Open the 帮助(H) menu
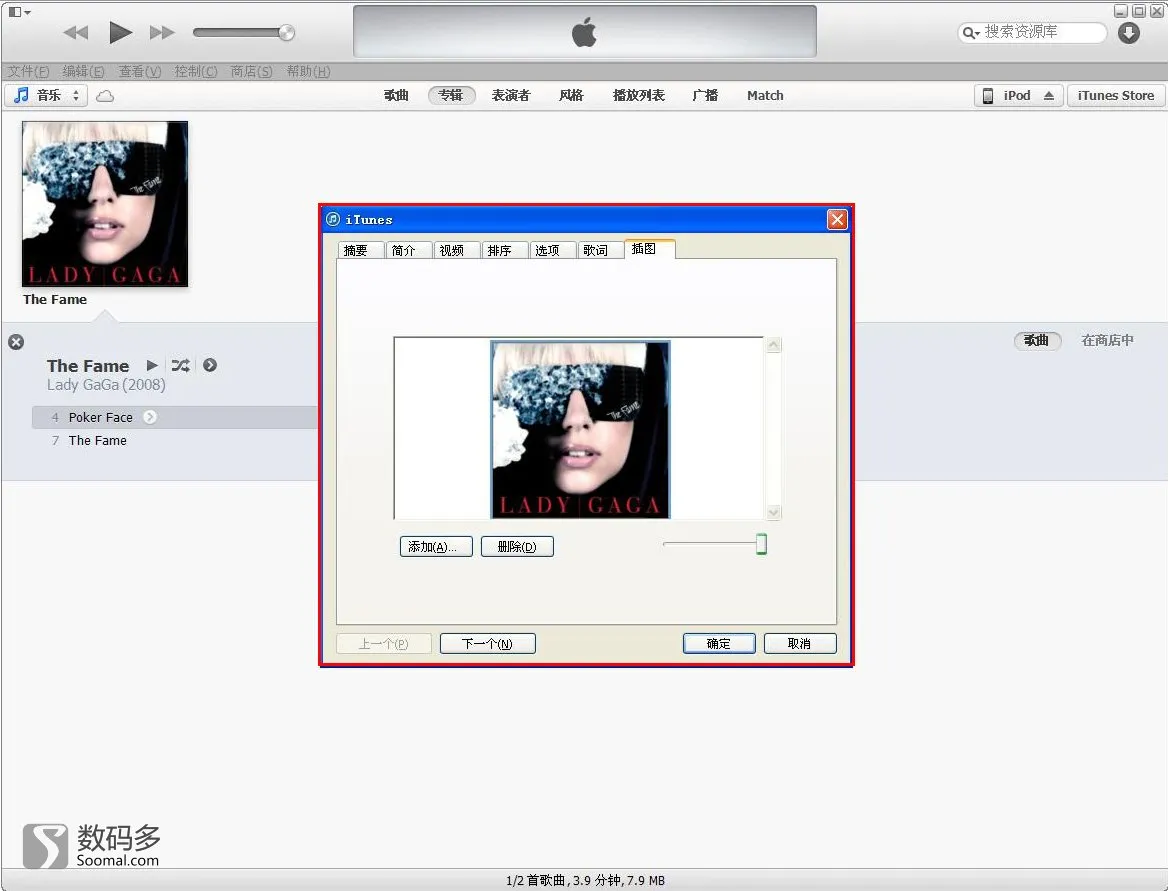Screen dimensions: 1168x891 (x=308, y=72)
